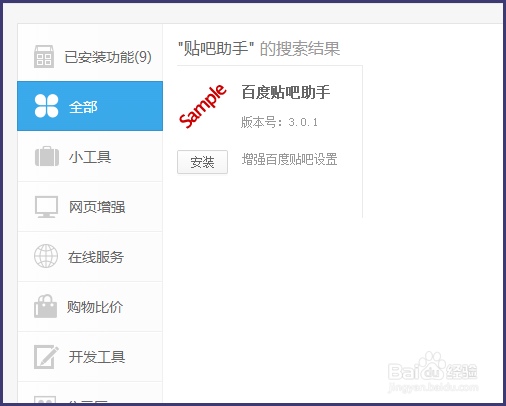This screenshot has height=406, width=506.
Task: Click version text 版本号: 3.0.1
Action: pyautogui.click(x=279, y=122)
